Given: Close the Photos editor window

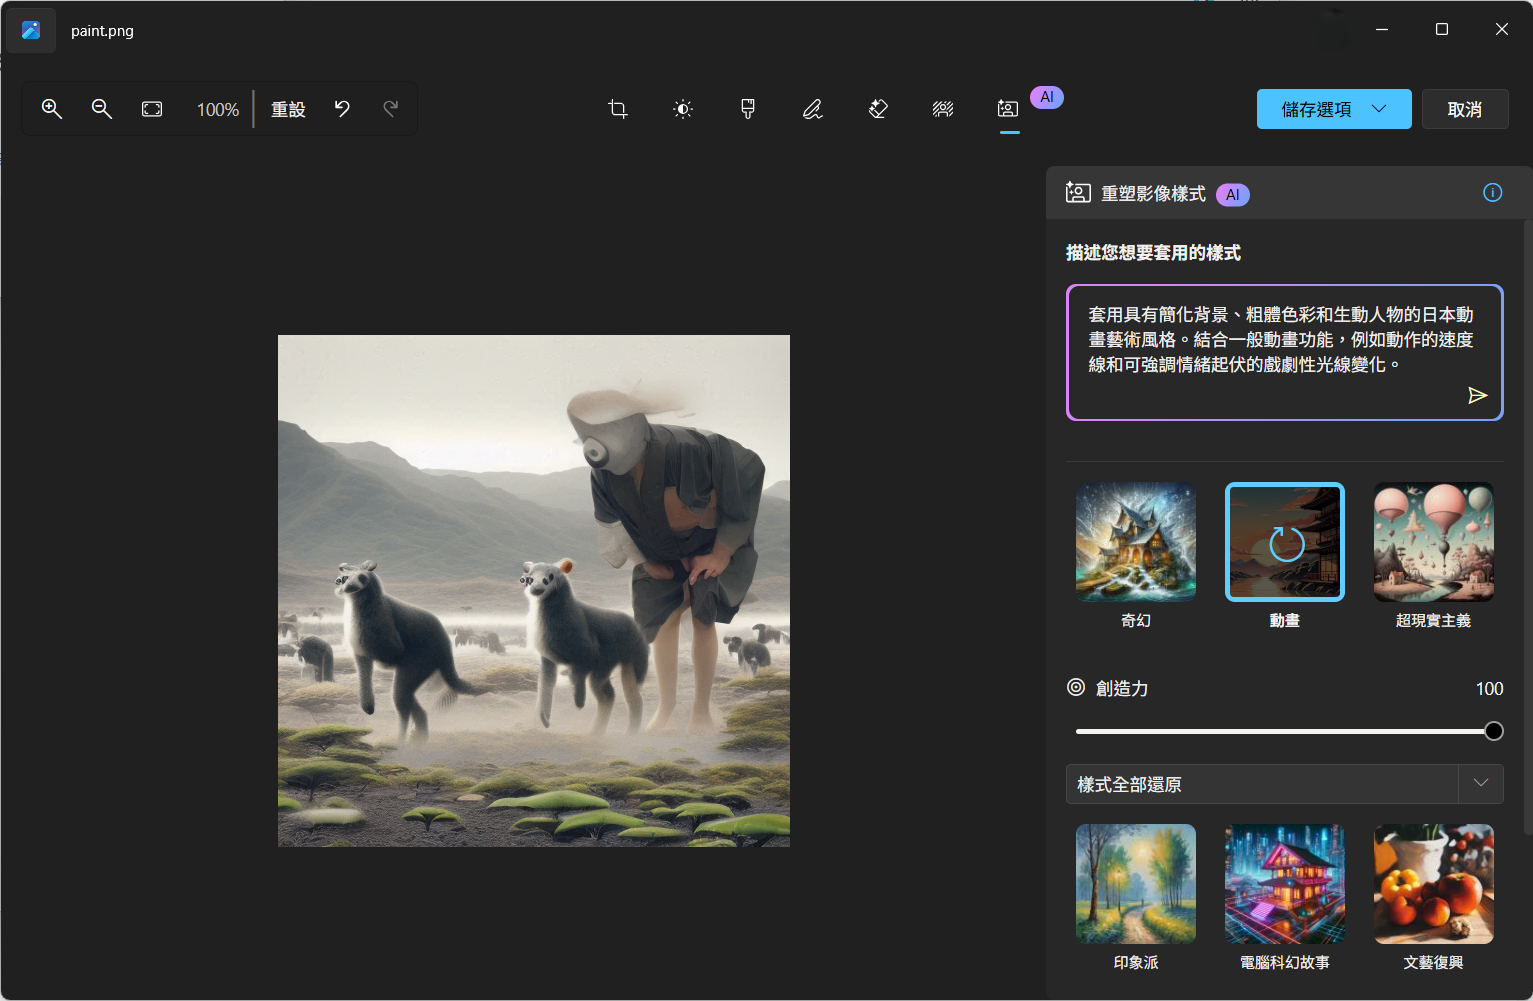Looking at the screenshot, I should point(1502,29).
